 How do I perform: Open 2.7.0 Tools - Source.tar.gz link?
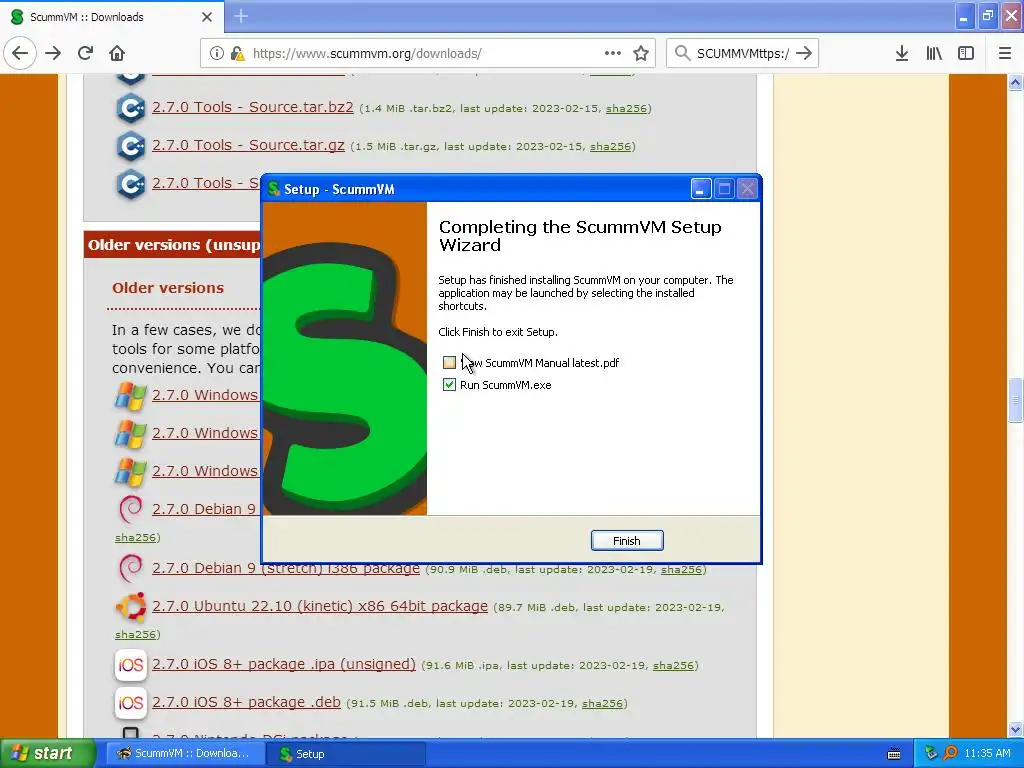248,145
